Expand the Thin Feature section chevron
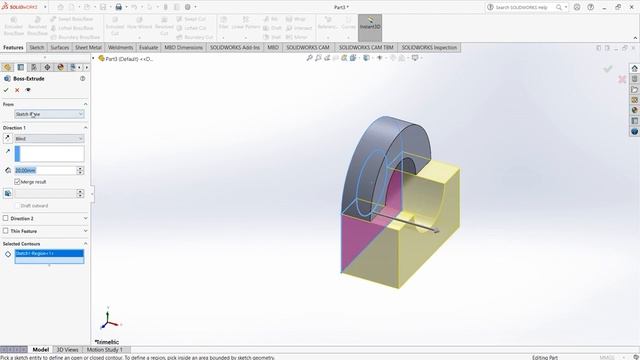The width and height of the screenshot is (640, 360). [x=85, y=231]
